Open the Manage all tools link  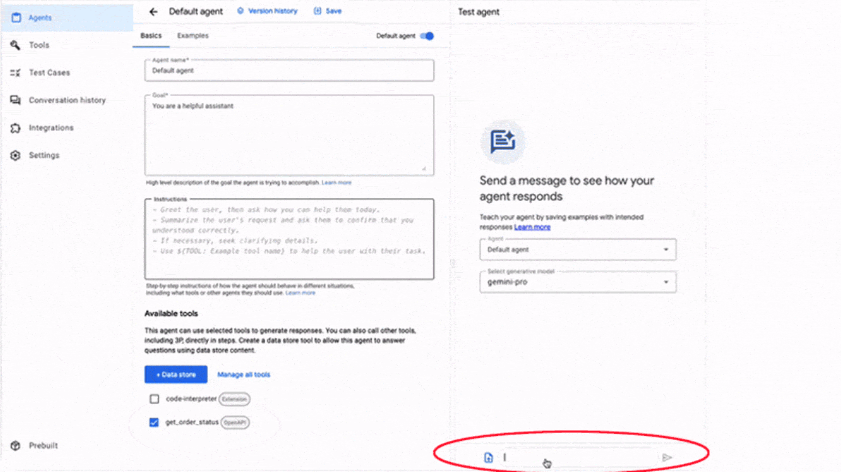click(243, 375)
